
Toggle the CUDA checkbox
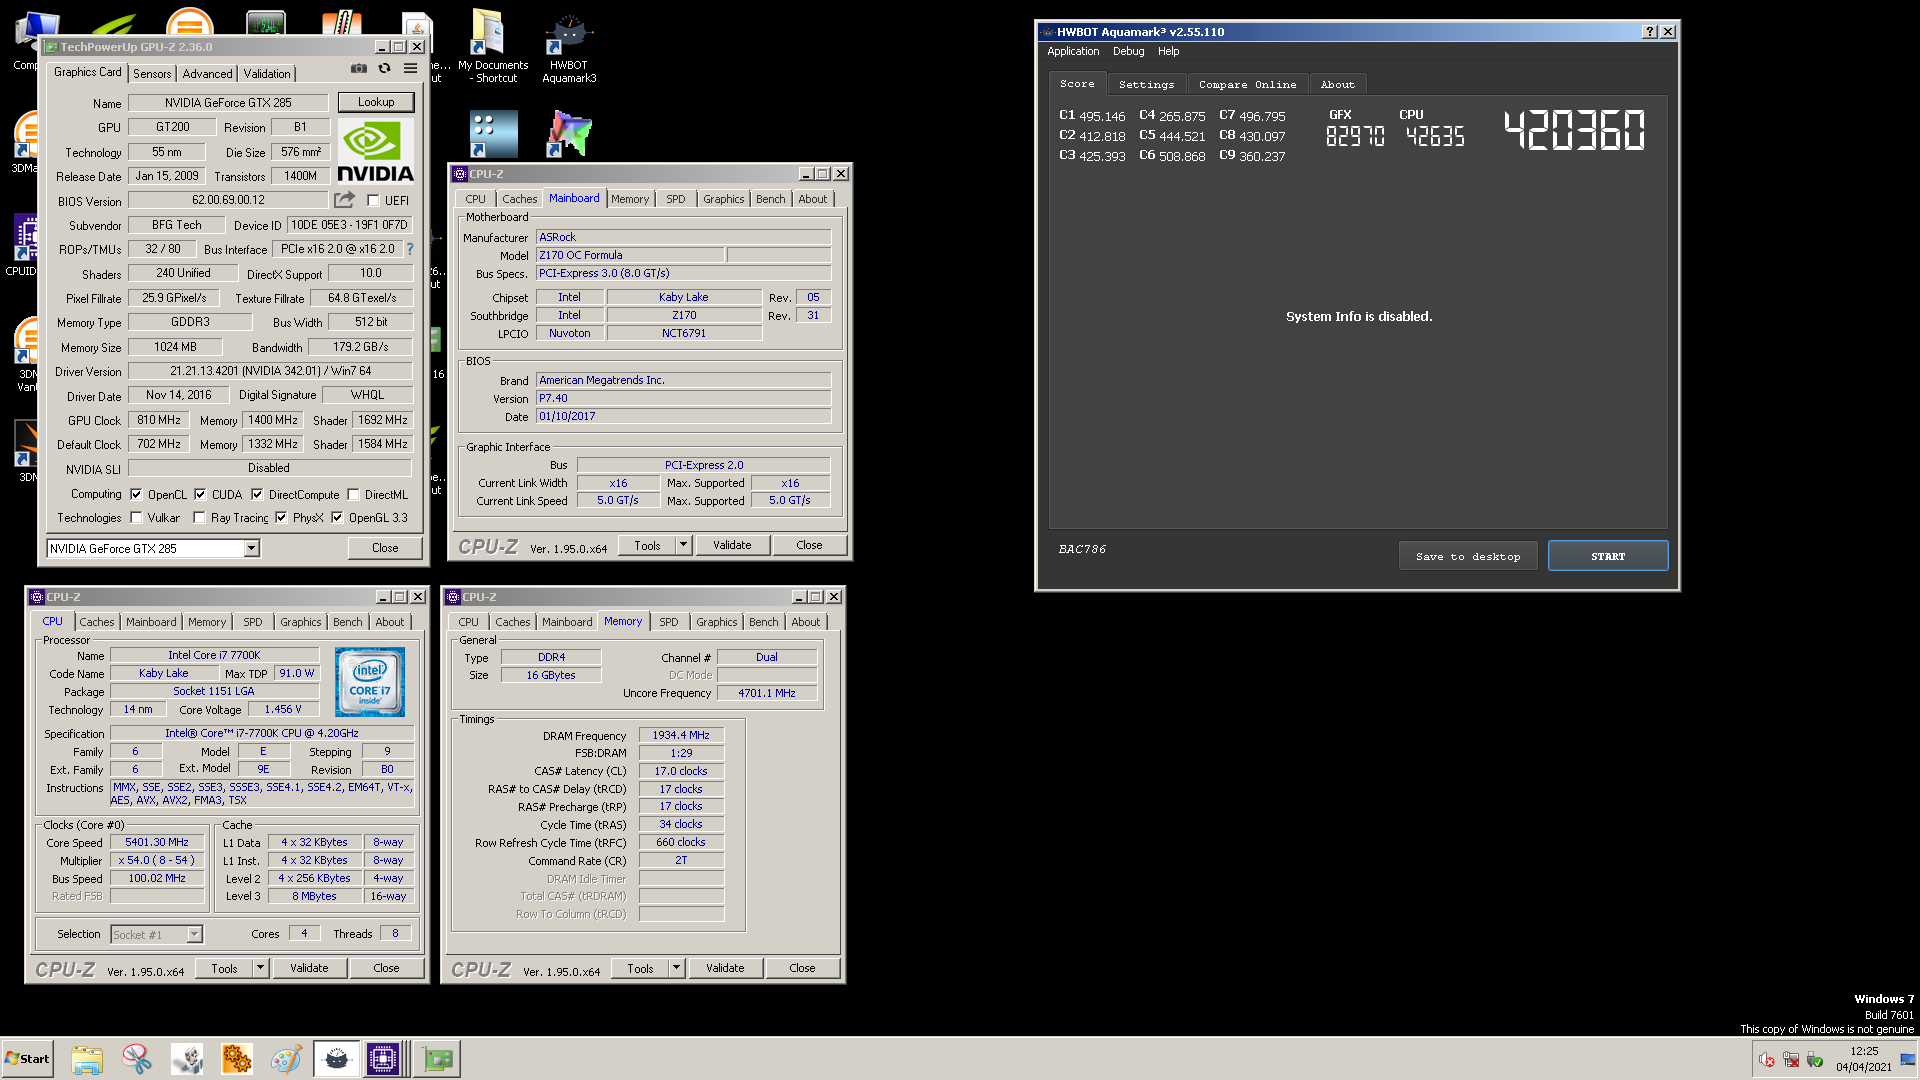[200, 494]
